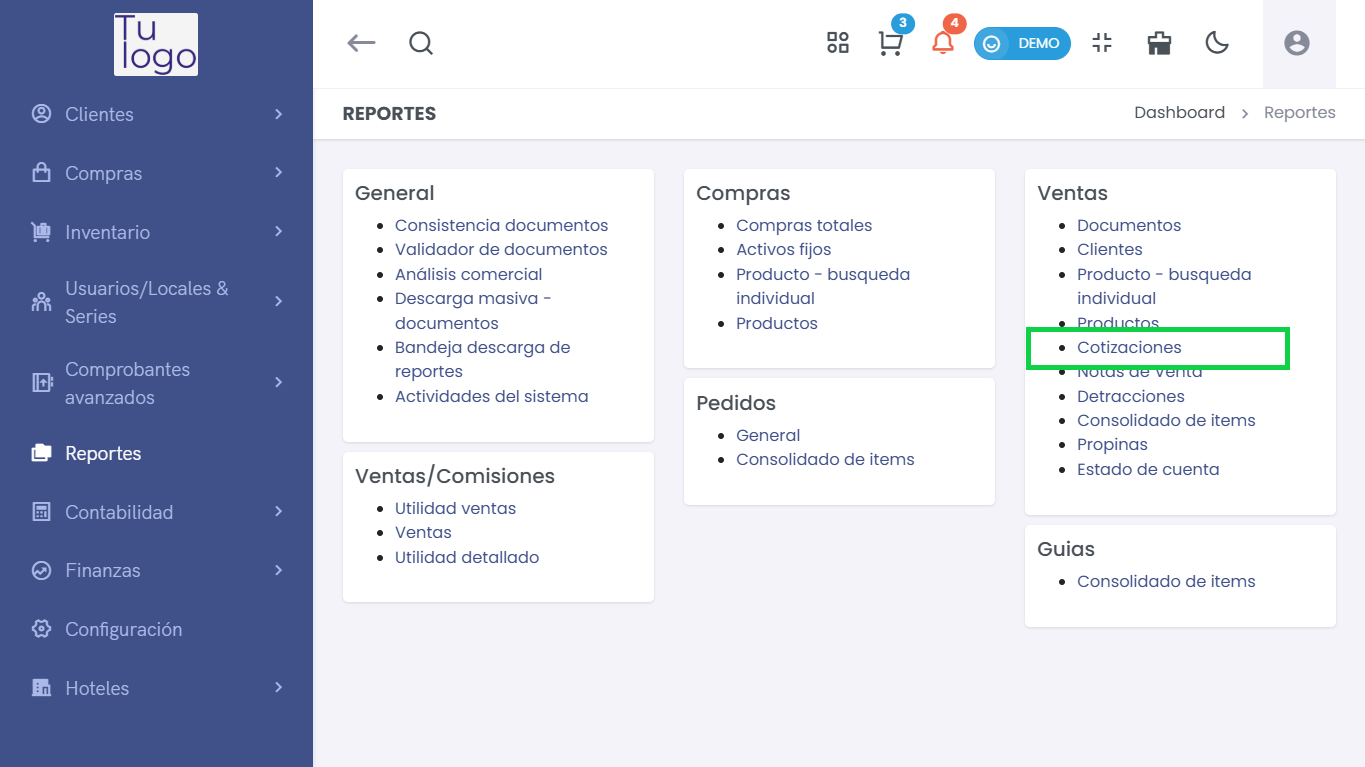Screen dimensions: 1365x767
Task: Open the shopping cart icon
Action: tap(890, 43)
